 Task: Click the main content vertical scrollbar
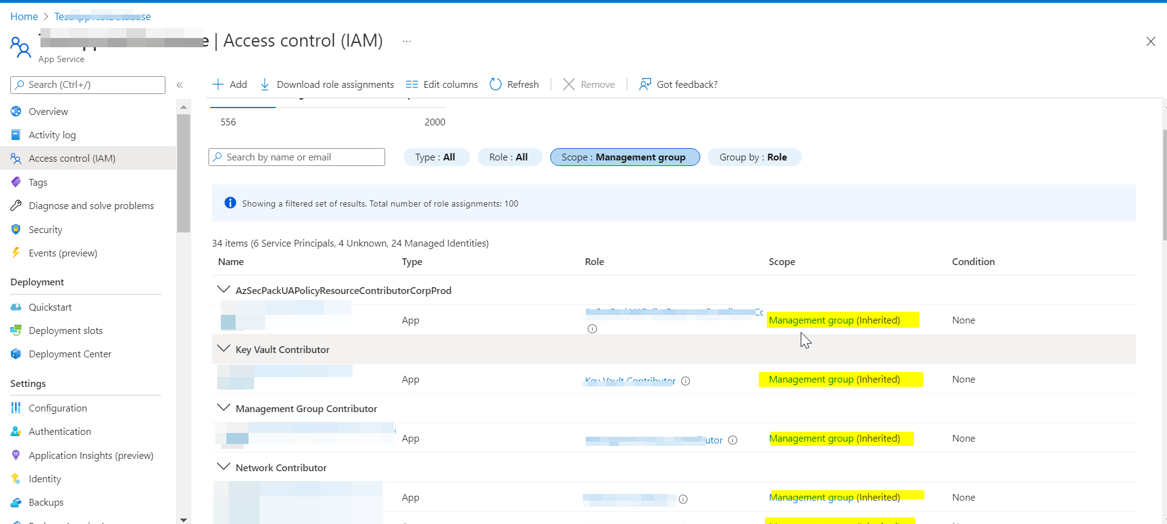point(1164,184)
